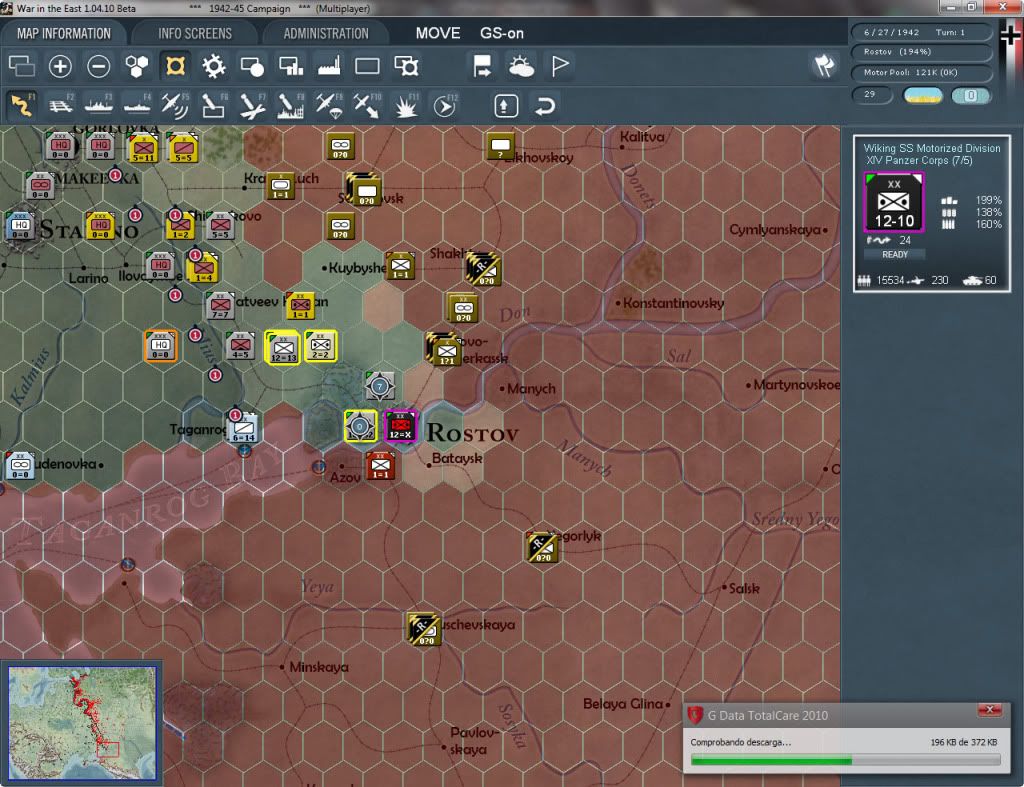Toggle the hex grid display
1024x787 pixels.
coord(137,66)
